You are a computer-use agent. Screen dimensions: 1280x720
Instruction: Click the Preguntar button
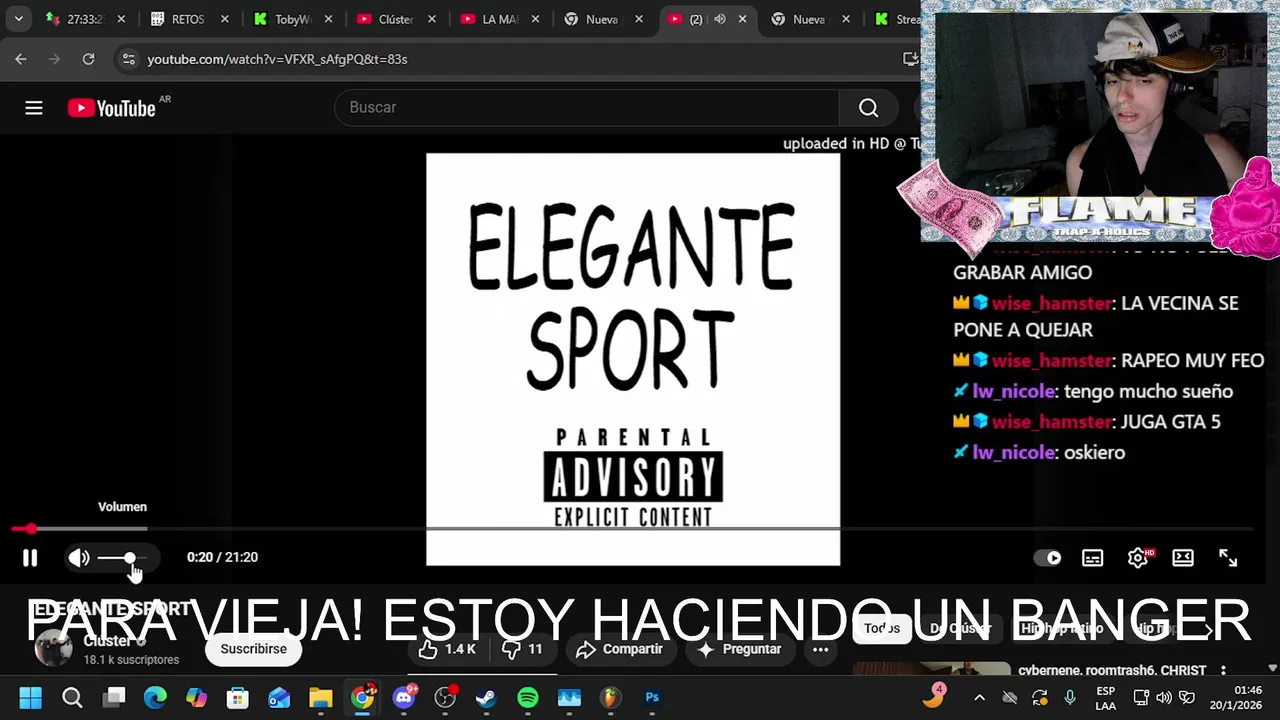(x=739, y=649)
